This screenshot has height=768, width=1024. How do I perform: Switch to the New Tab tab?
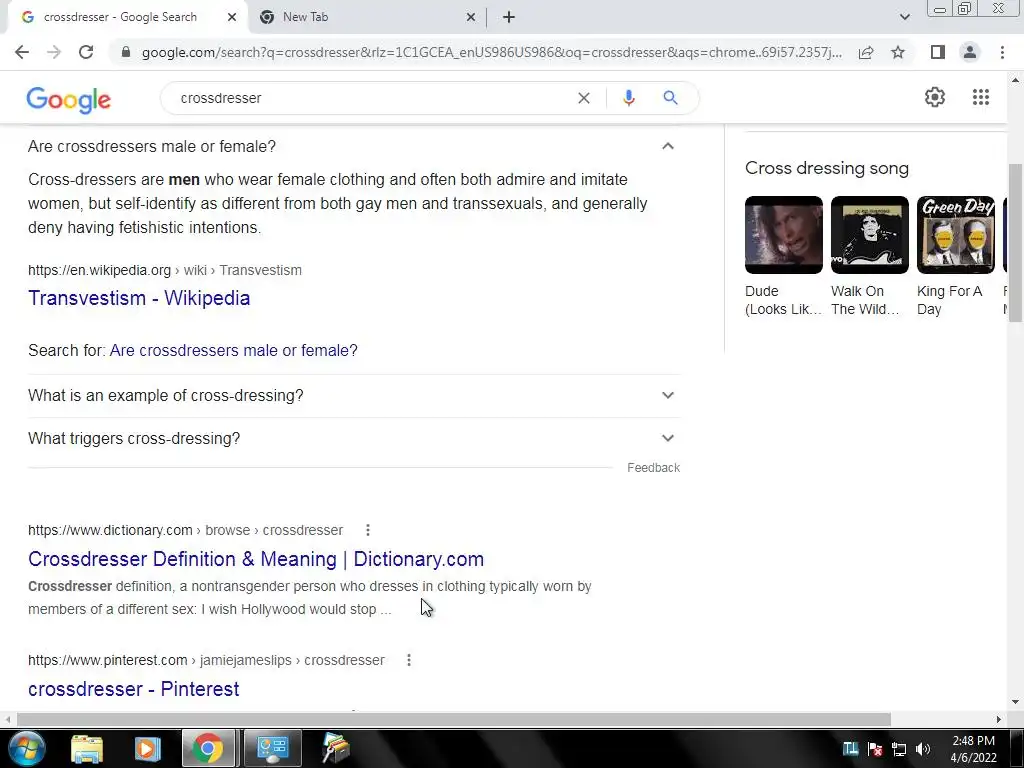tap(368, 17)
